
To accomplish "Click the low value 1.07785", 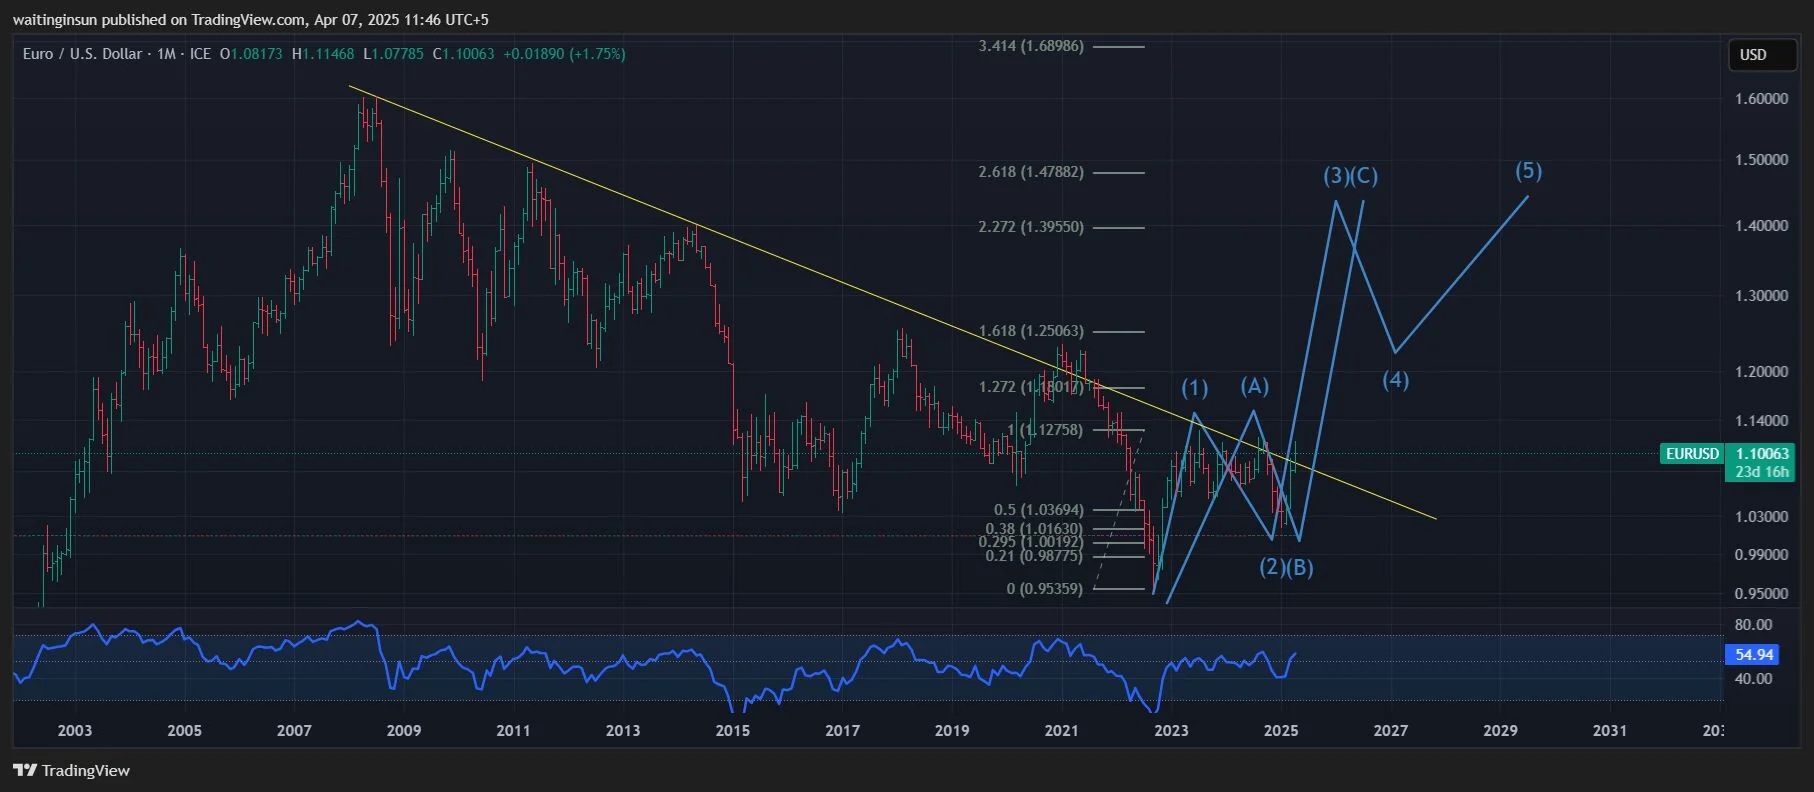I will click(x=398, y=54).
